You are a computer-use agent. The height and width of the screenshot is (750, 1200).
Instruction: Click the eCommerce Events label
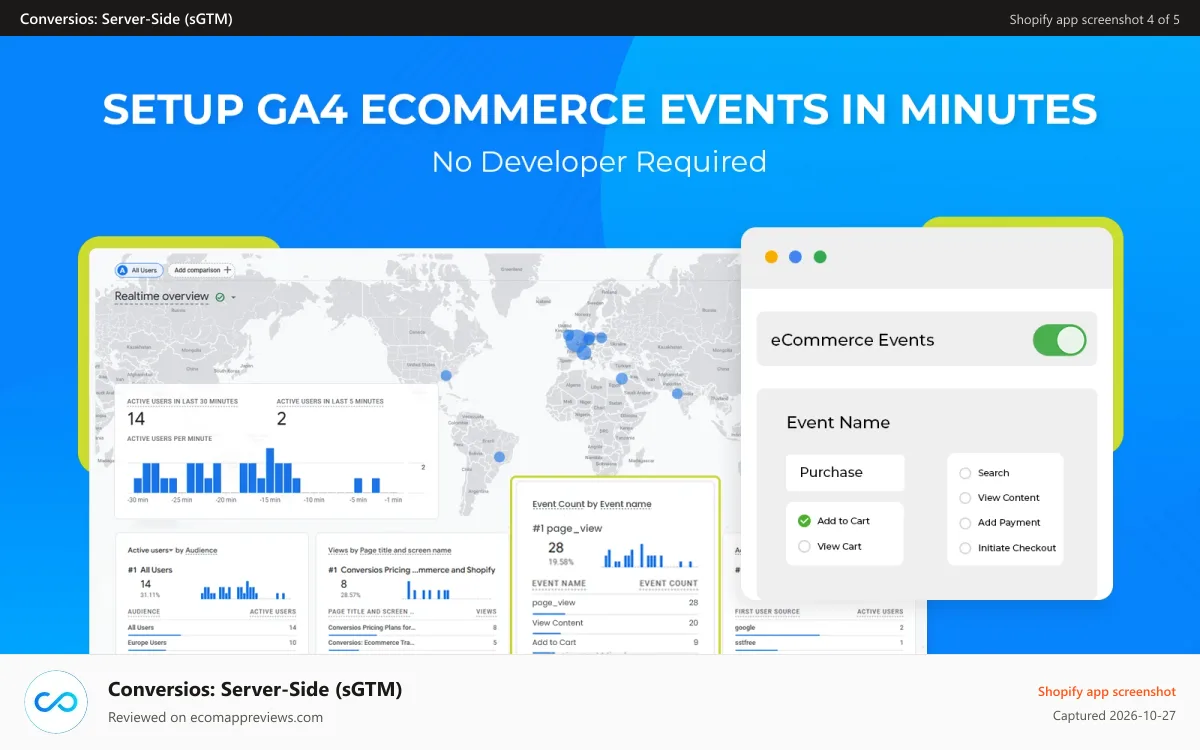[852, 340]
